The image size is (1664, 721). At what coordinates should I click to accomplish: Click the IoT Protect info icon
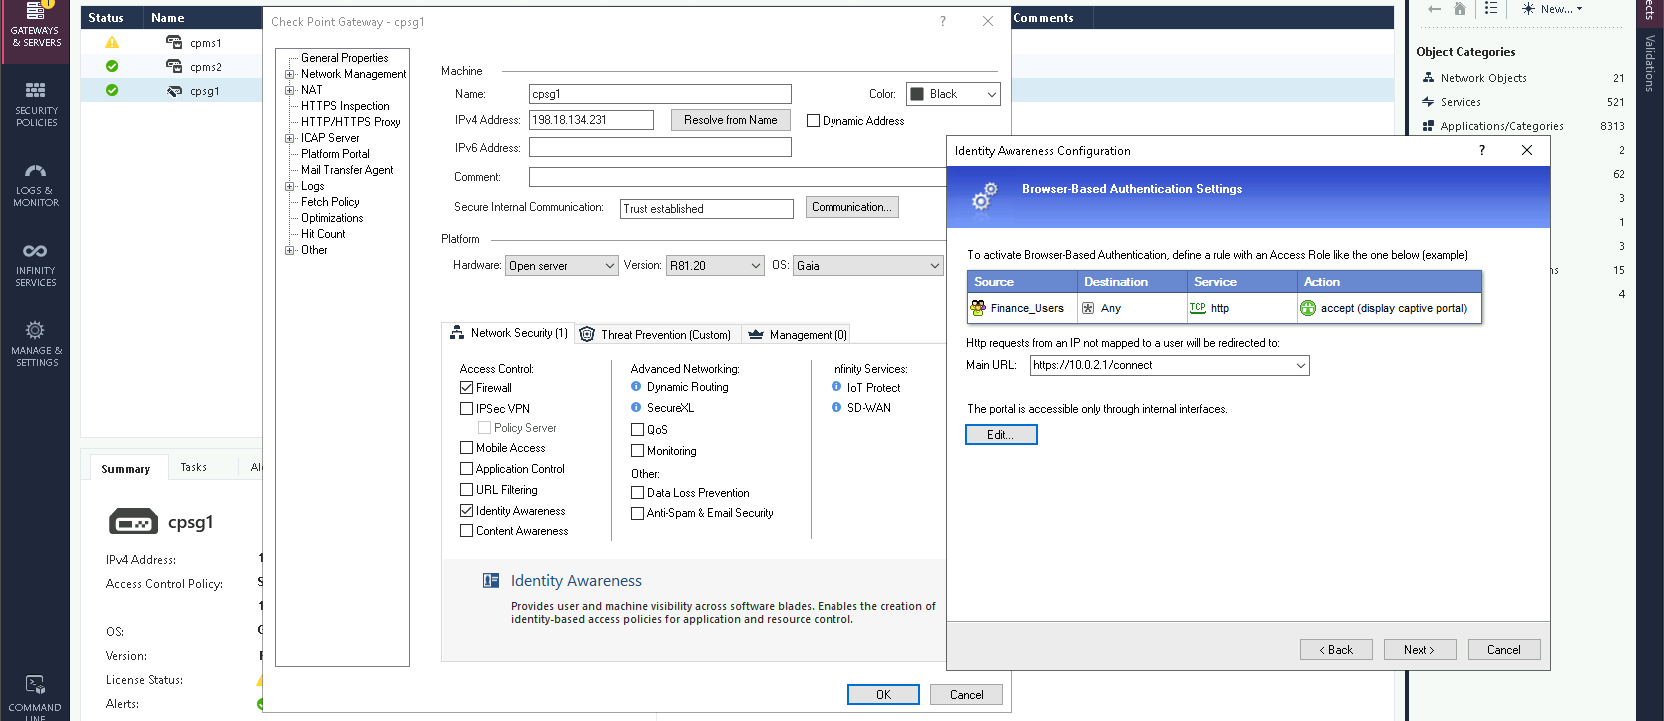point(836,387)
